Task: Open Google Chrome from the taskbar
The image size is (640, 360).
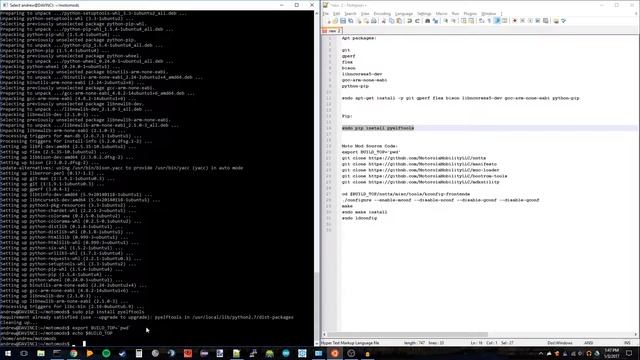Action: click(73, 353)
